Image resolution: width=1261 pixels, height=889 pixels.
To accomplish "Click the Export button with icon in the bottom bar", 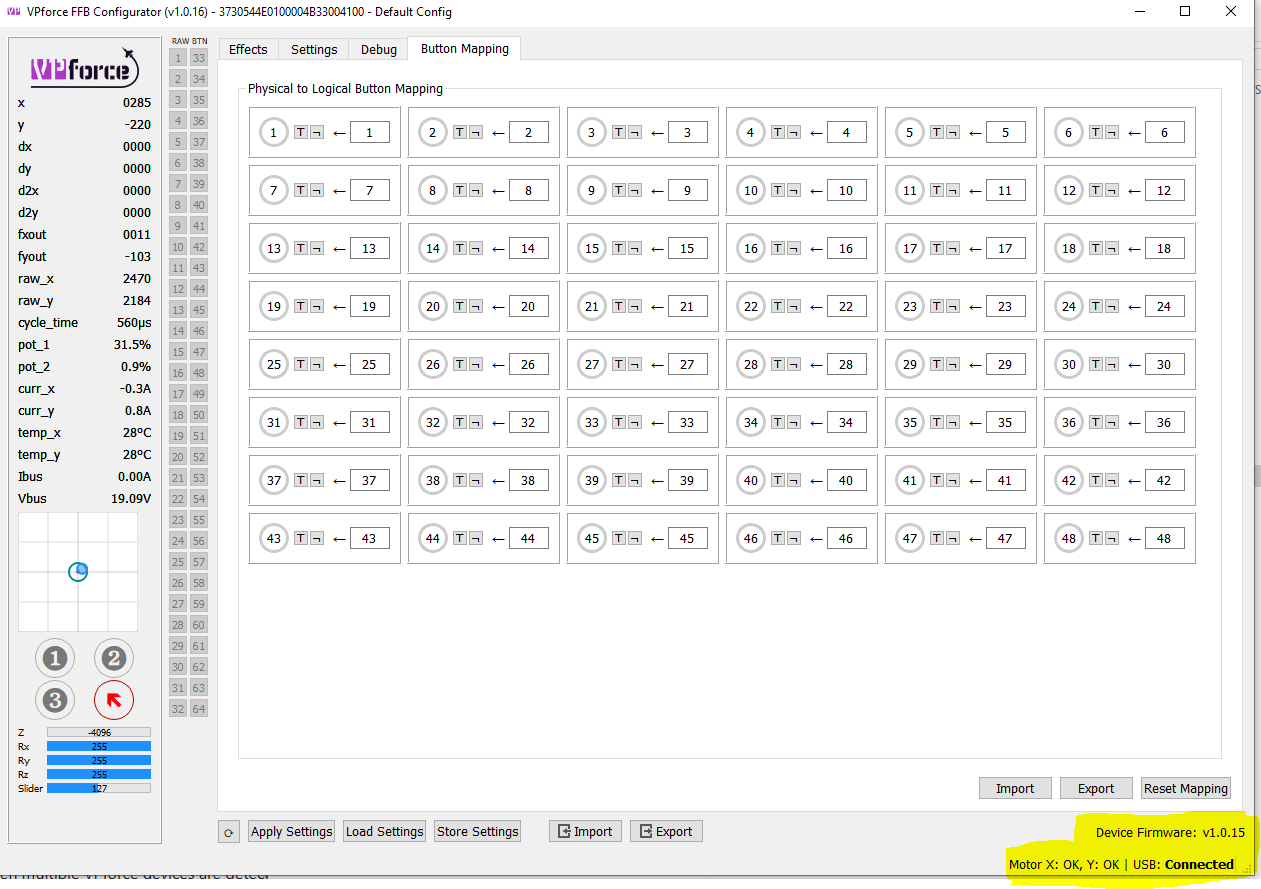I will pyautogui.click(x=666, y=831).
